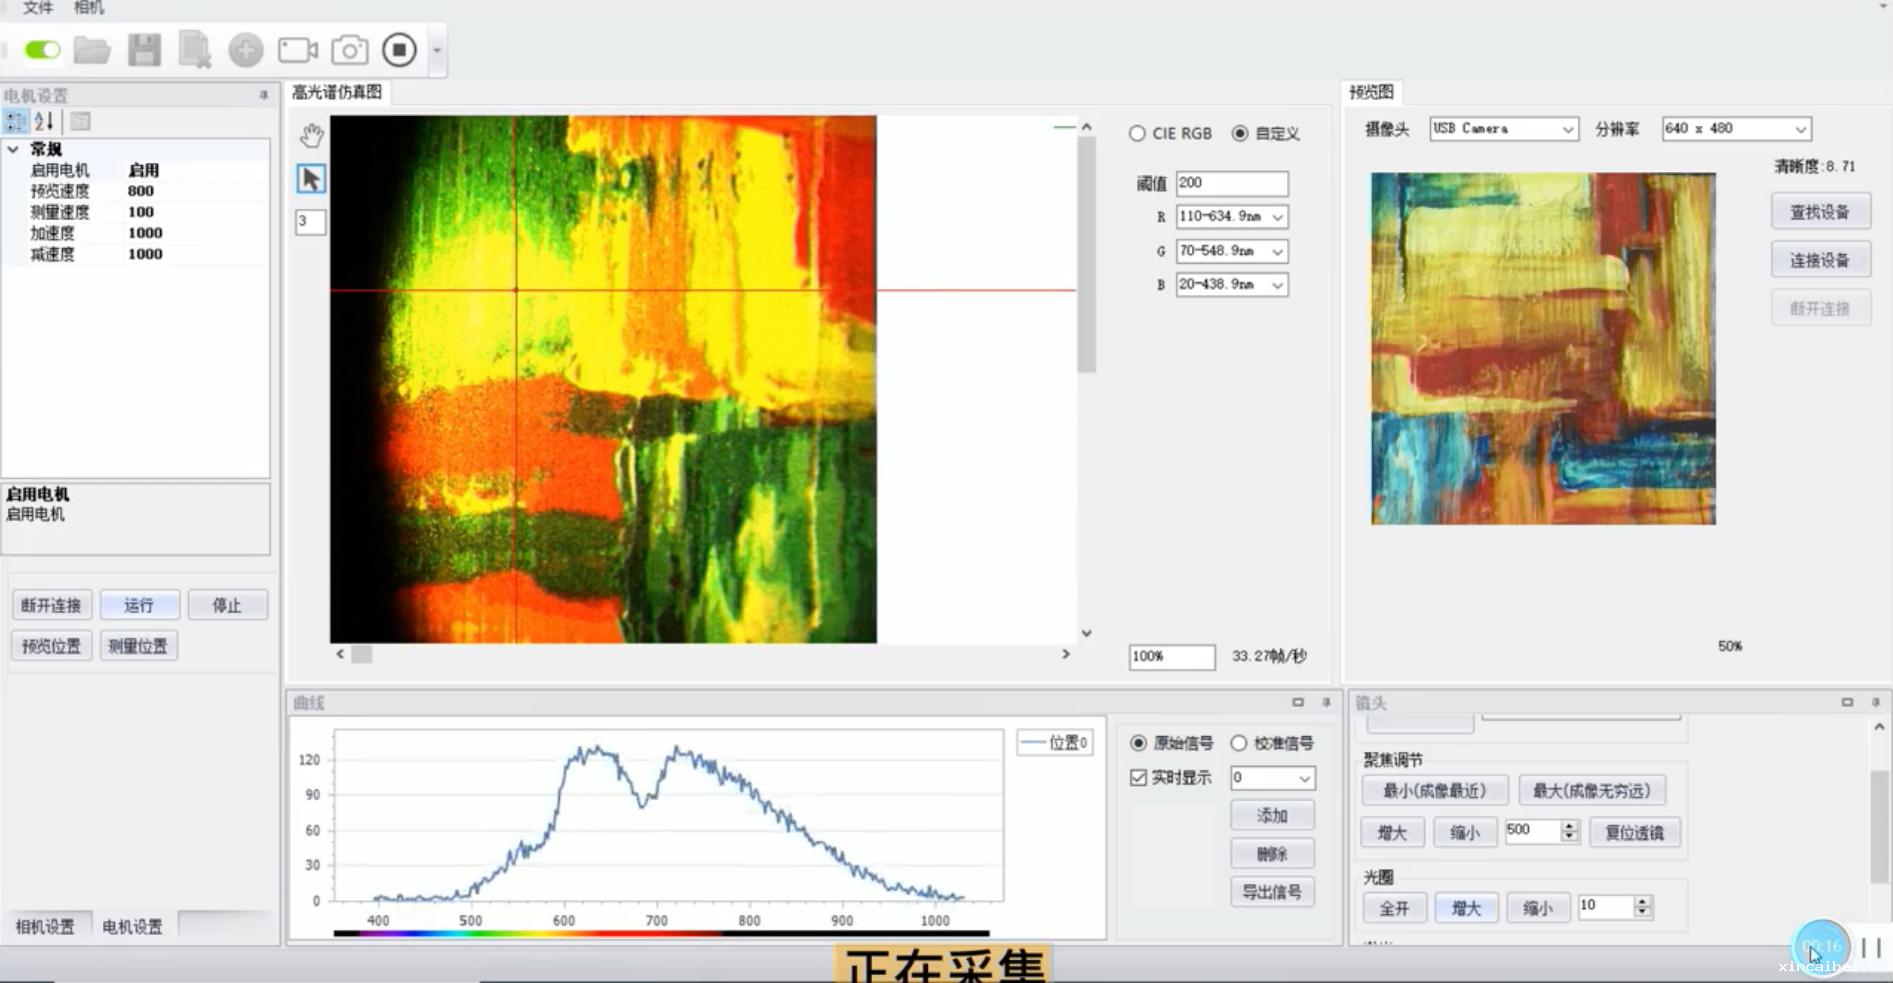The width and height of the screenshot is (1893, 983).
Task: Select the 预览图 tab
Action: tap(1371, 92)
